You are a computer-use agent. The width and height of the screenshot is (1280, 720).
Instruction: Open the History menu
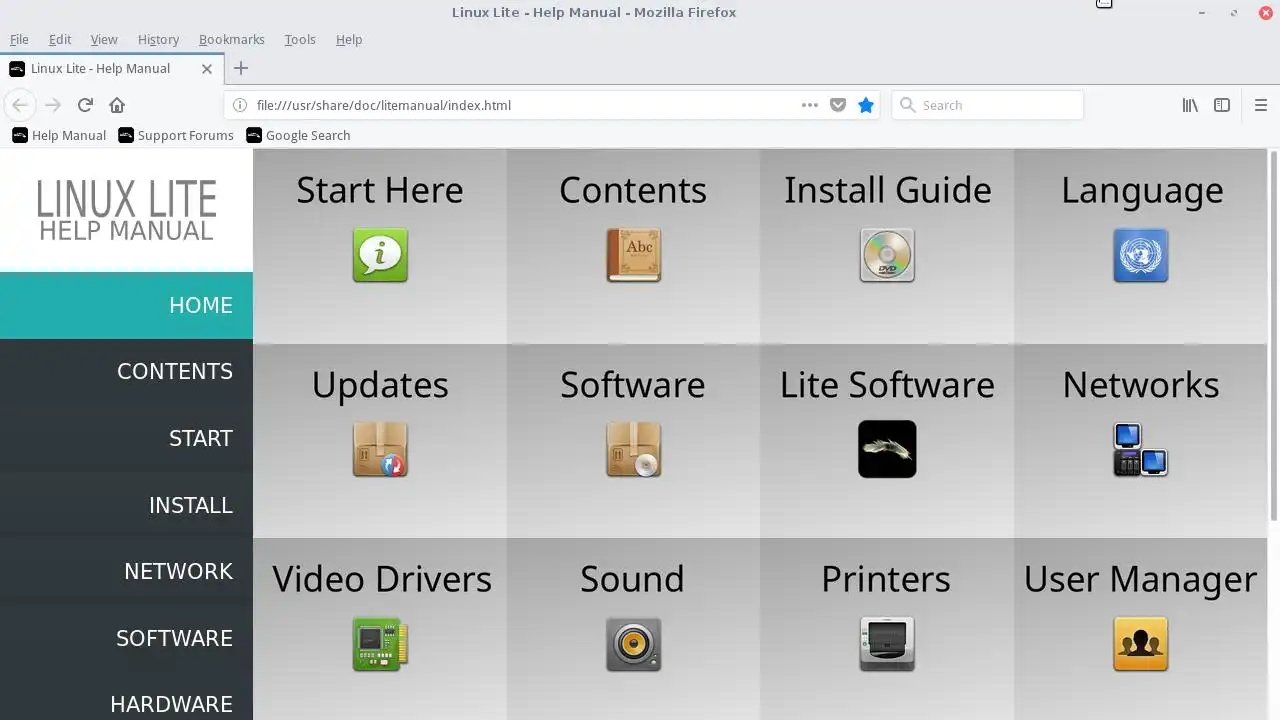point(158,39)
